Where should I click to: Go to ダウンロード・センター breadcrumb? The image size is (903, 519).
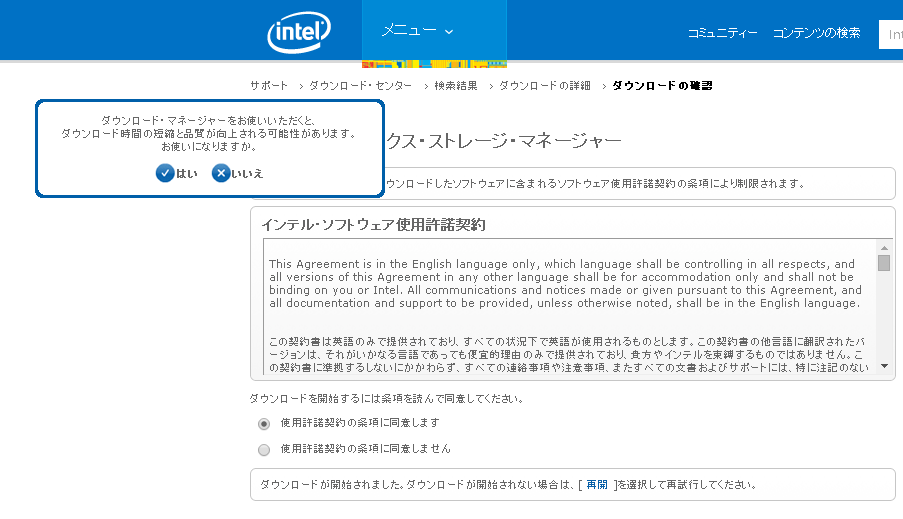tap(361, 86)
